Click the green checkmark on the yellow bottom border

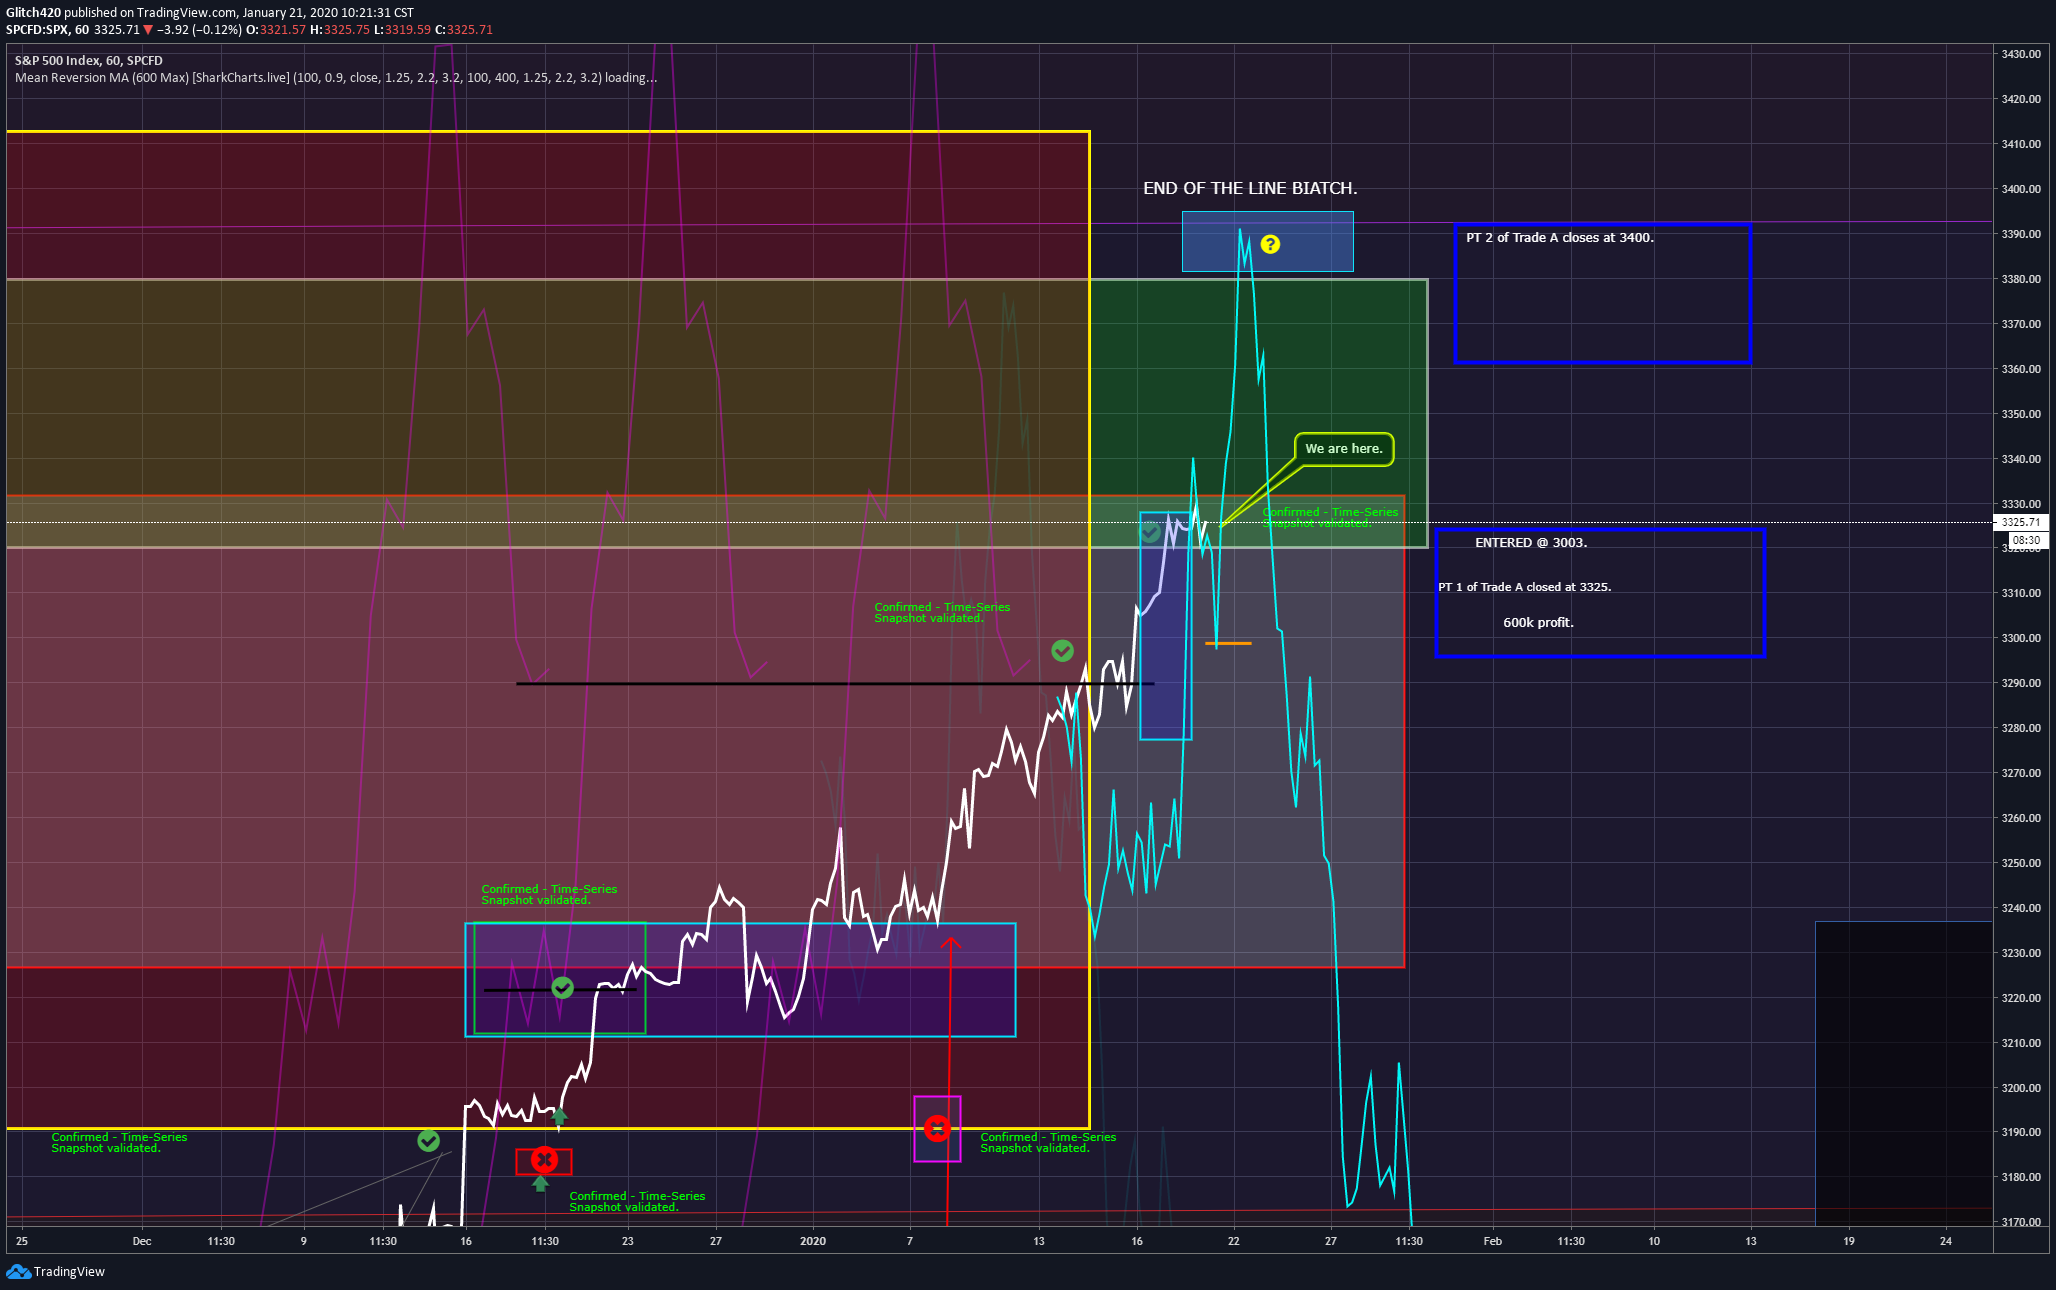click(x=428, y=1140)
